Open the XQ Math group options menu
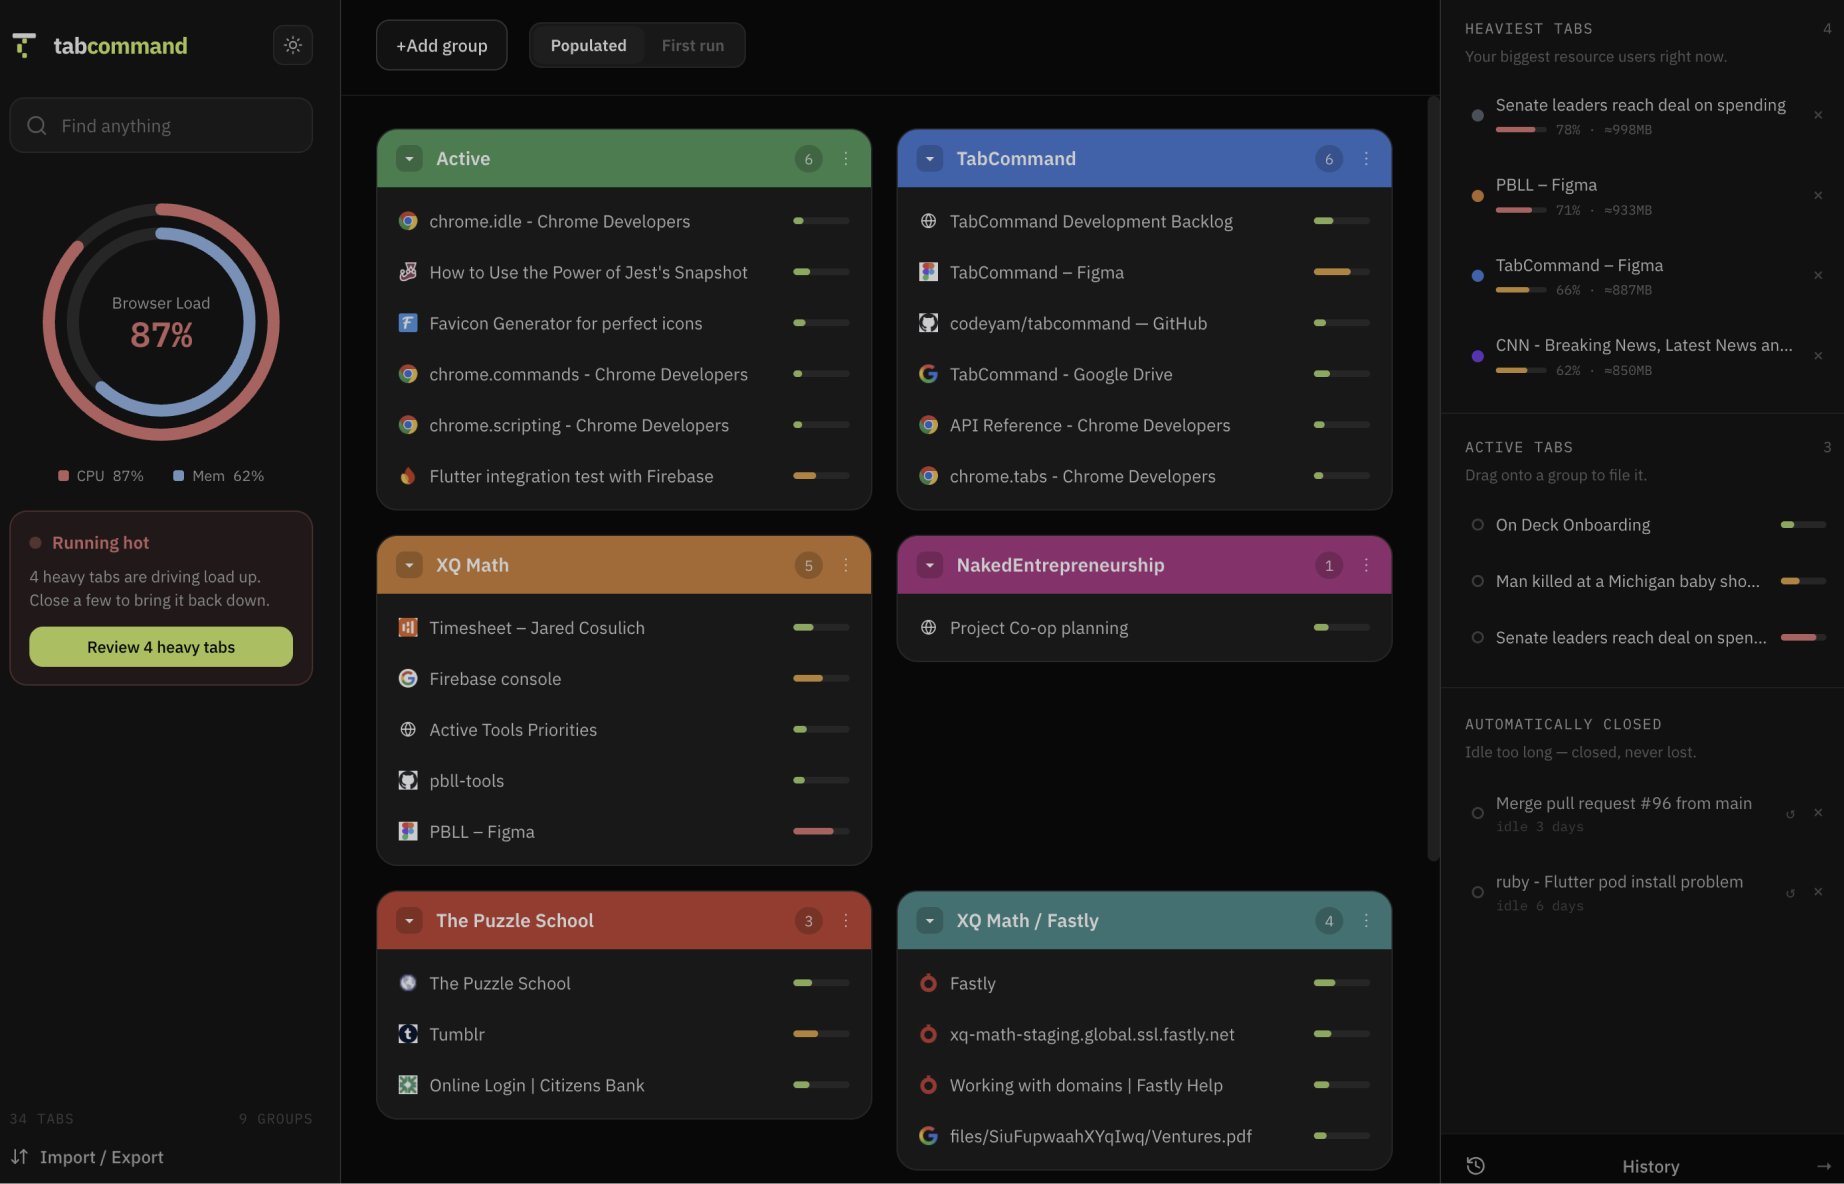 click(846, 565)
